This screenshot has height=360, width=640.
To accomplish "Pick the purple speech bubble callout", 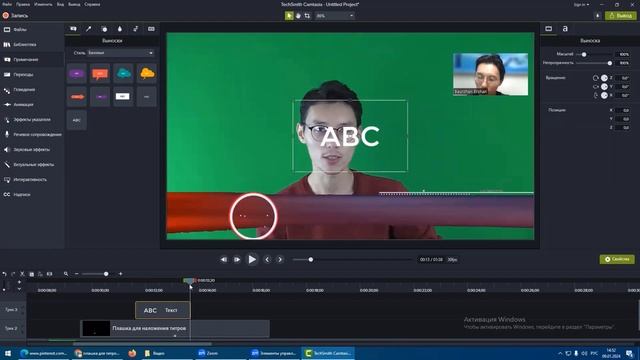I will pos(77,74).
